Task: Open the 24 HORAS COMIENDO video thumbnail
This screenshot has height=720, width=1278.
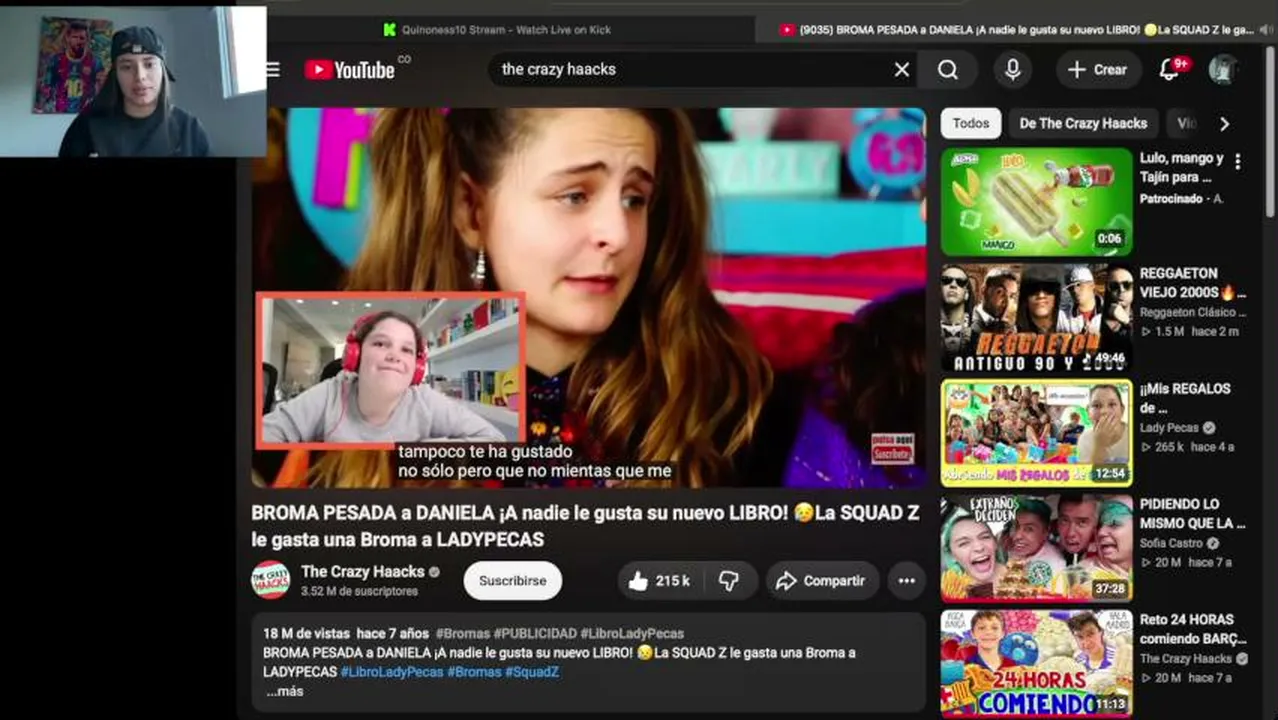Action: coord(1036,663)
